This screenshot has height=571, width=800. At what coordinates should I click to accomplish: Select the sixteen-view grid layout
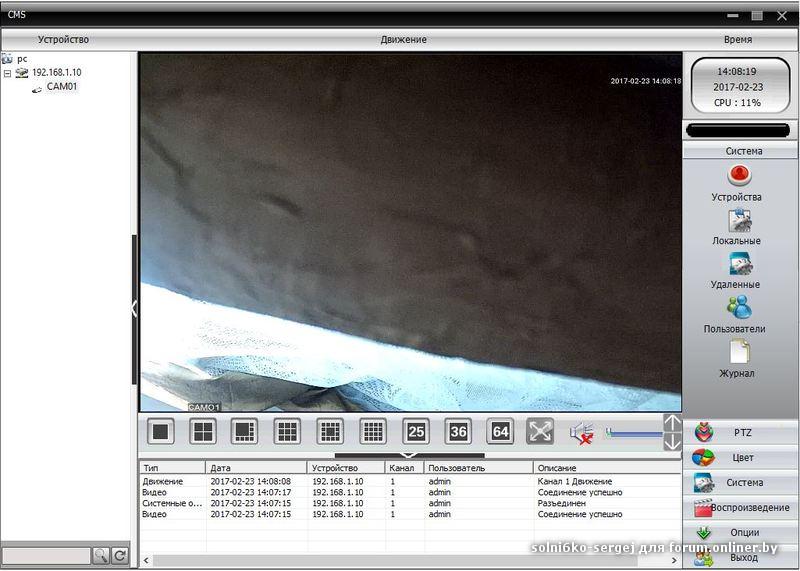tap(373, 432)
